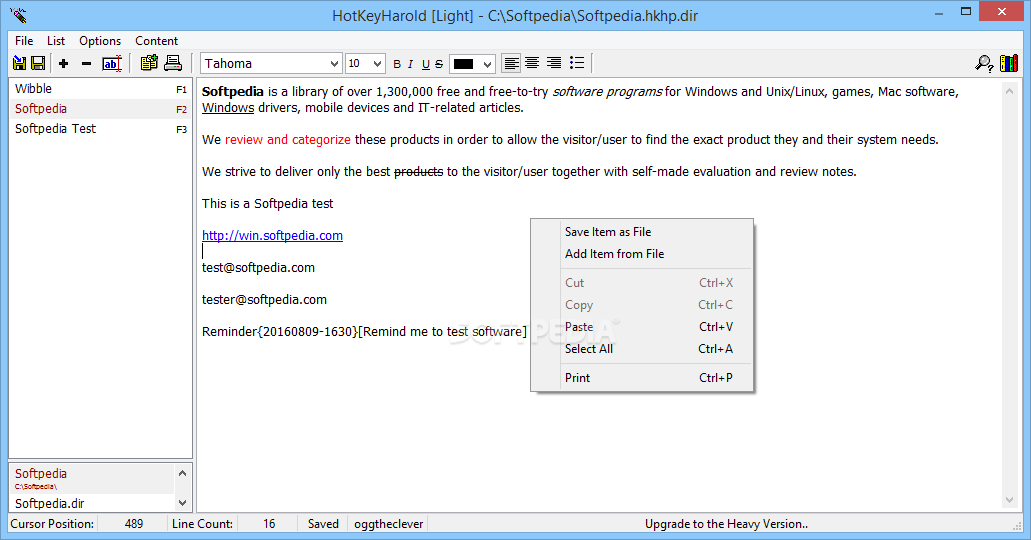Click the oggtheclever status bar entry
The height and width of the screenshot is (540, 1031).
point(389,524)
